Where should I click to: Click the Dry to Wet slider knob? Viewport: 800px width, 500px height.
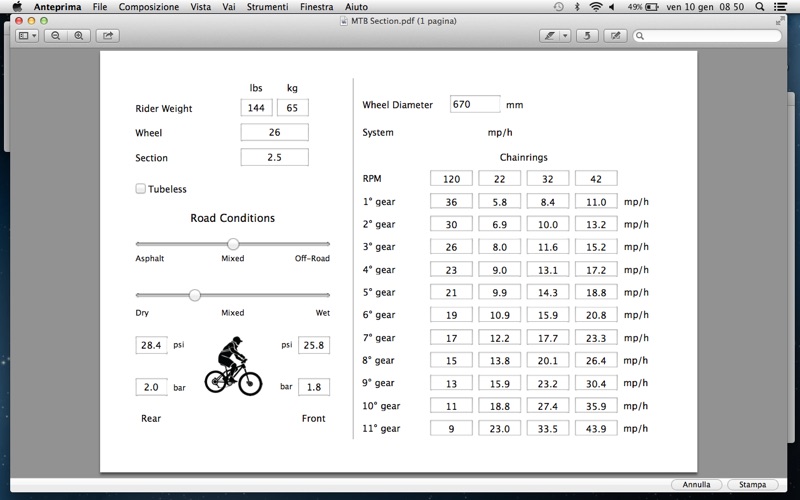(194, 295)
